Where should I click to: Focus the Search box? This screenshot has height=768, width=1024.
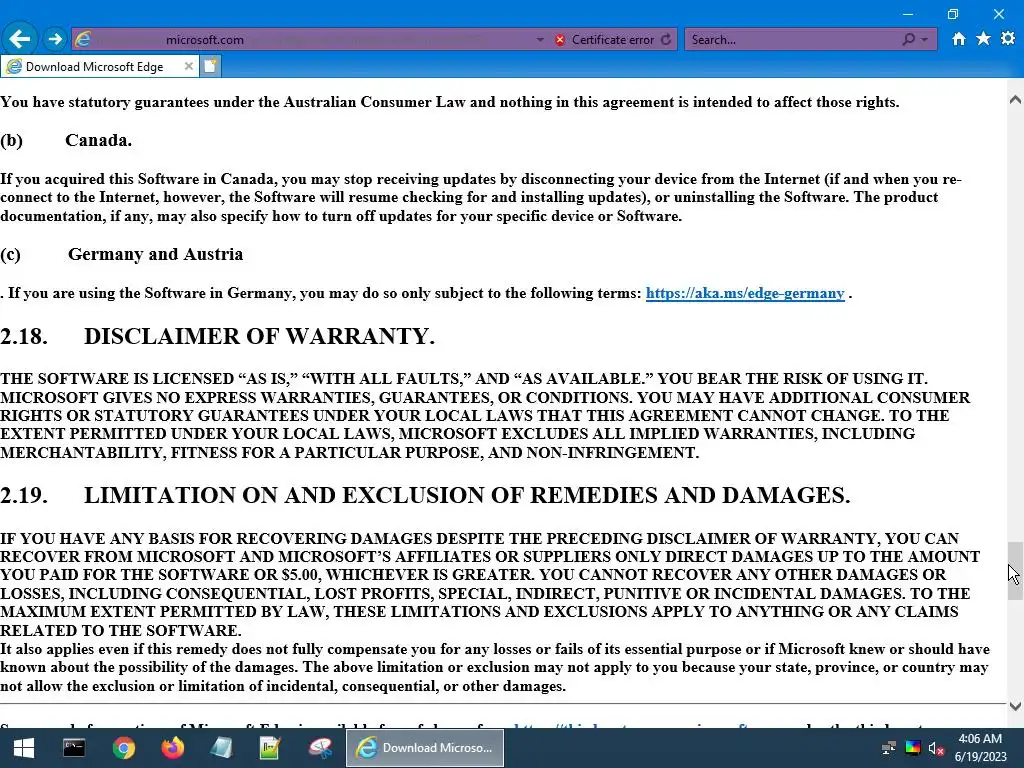[792, 40]
